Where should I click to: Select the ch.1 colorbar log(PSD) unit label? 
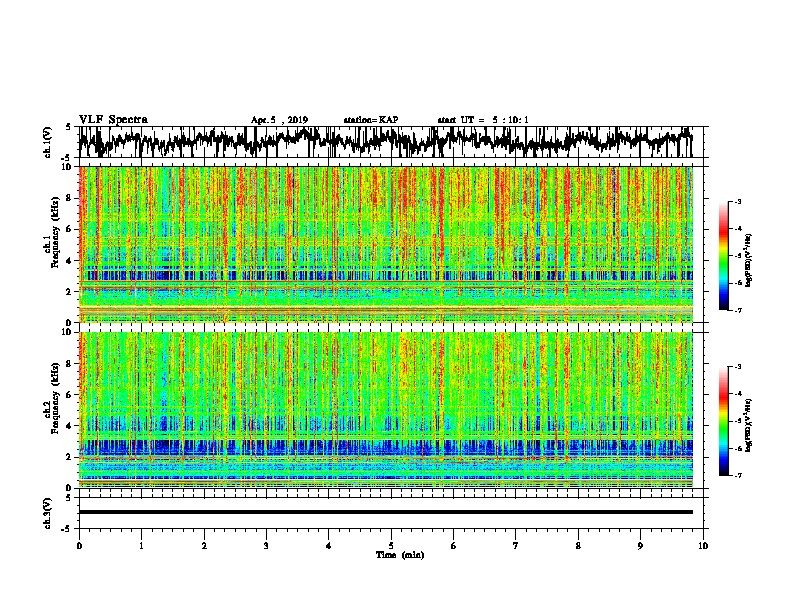pos(748,260)
